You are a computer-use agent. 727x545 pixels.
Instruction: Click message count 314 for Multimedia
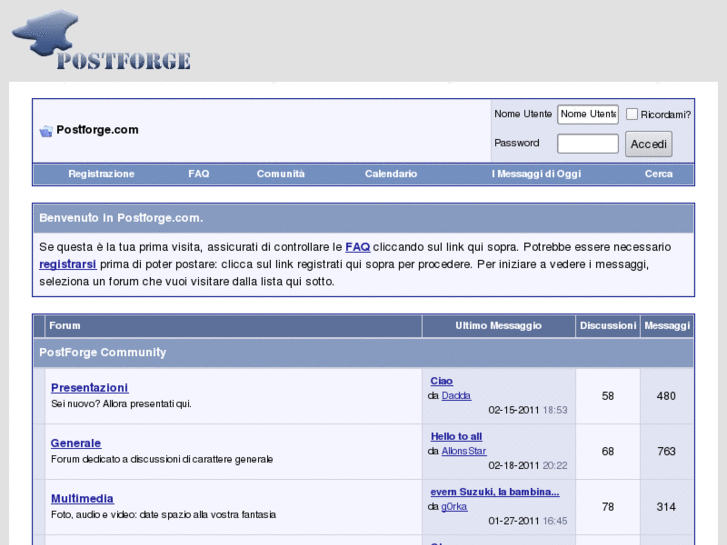[666, 507]
